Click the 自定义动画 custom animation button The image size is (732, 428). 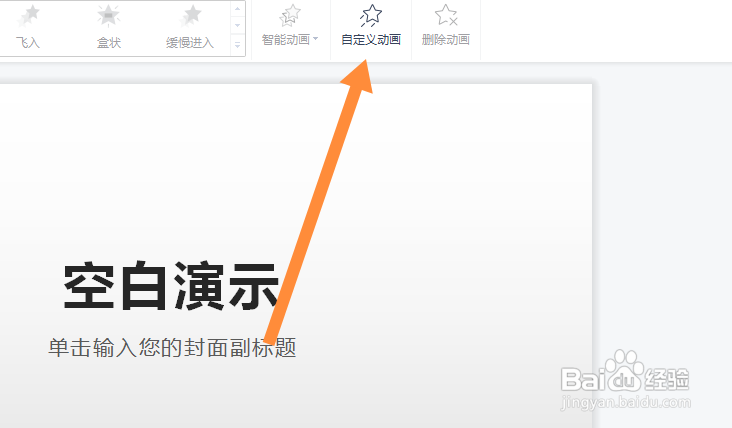(371, 26)
